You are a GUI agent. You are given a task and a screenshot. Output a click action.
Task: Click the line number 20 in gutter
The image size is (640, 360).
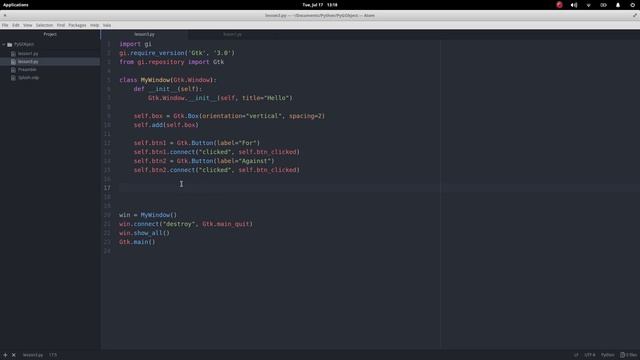click(x=107, y=215)
